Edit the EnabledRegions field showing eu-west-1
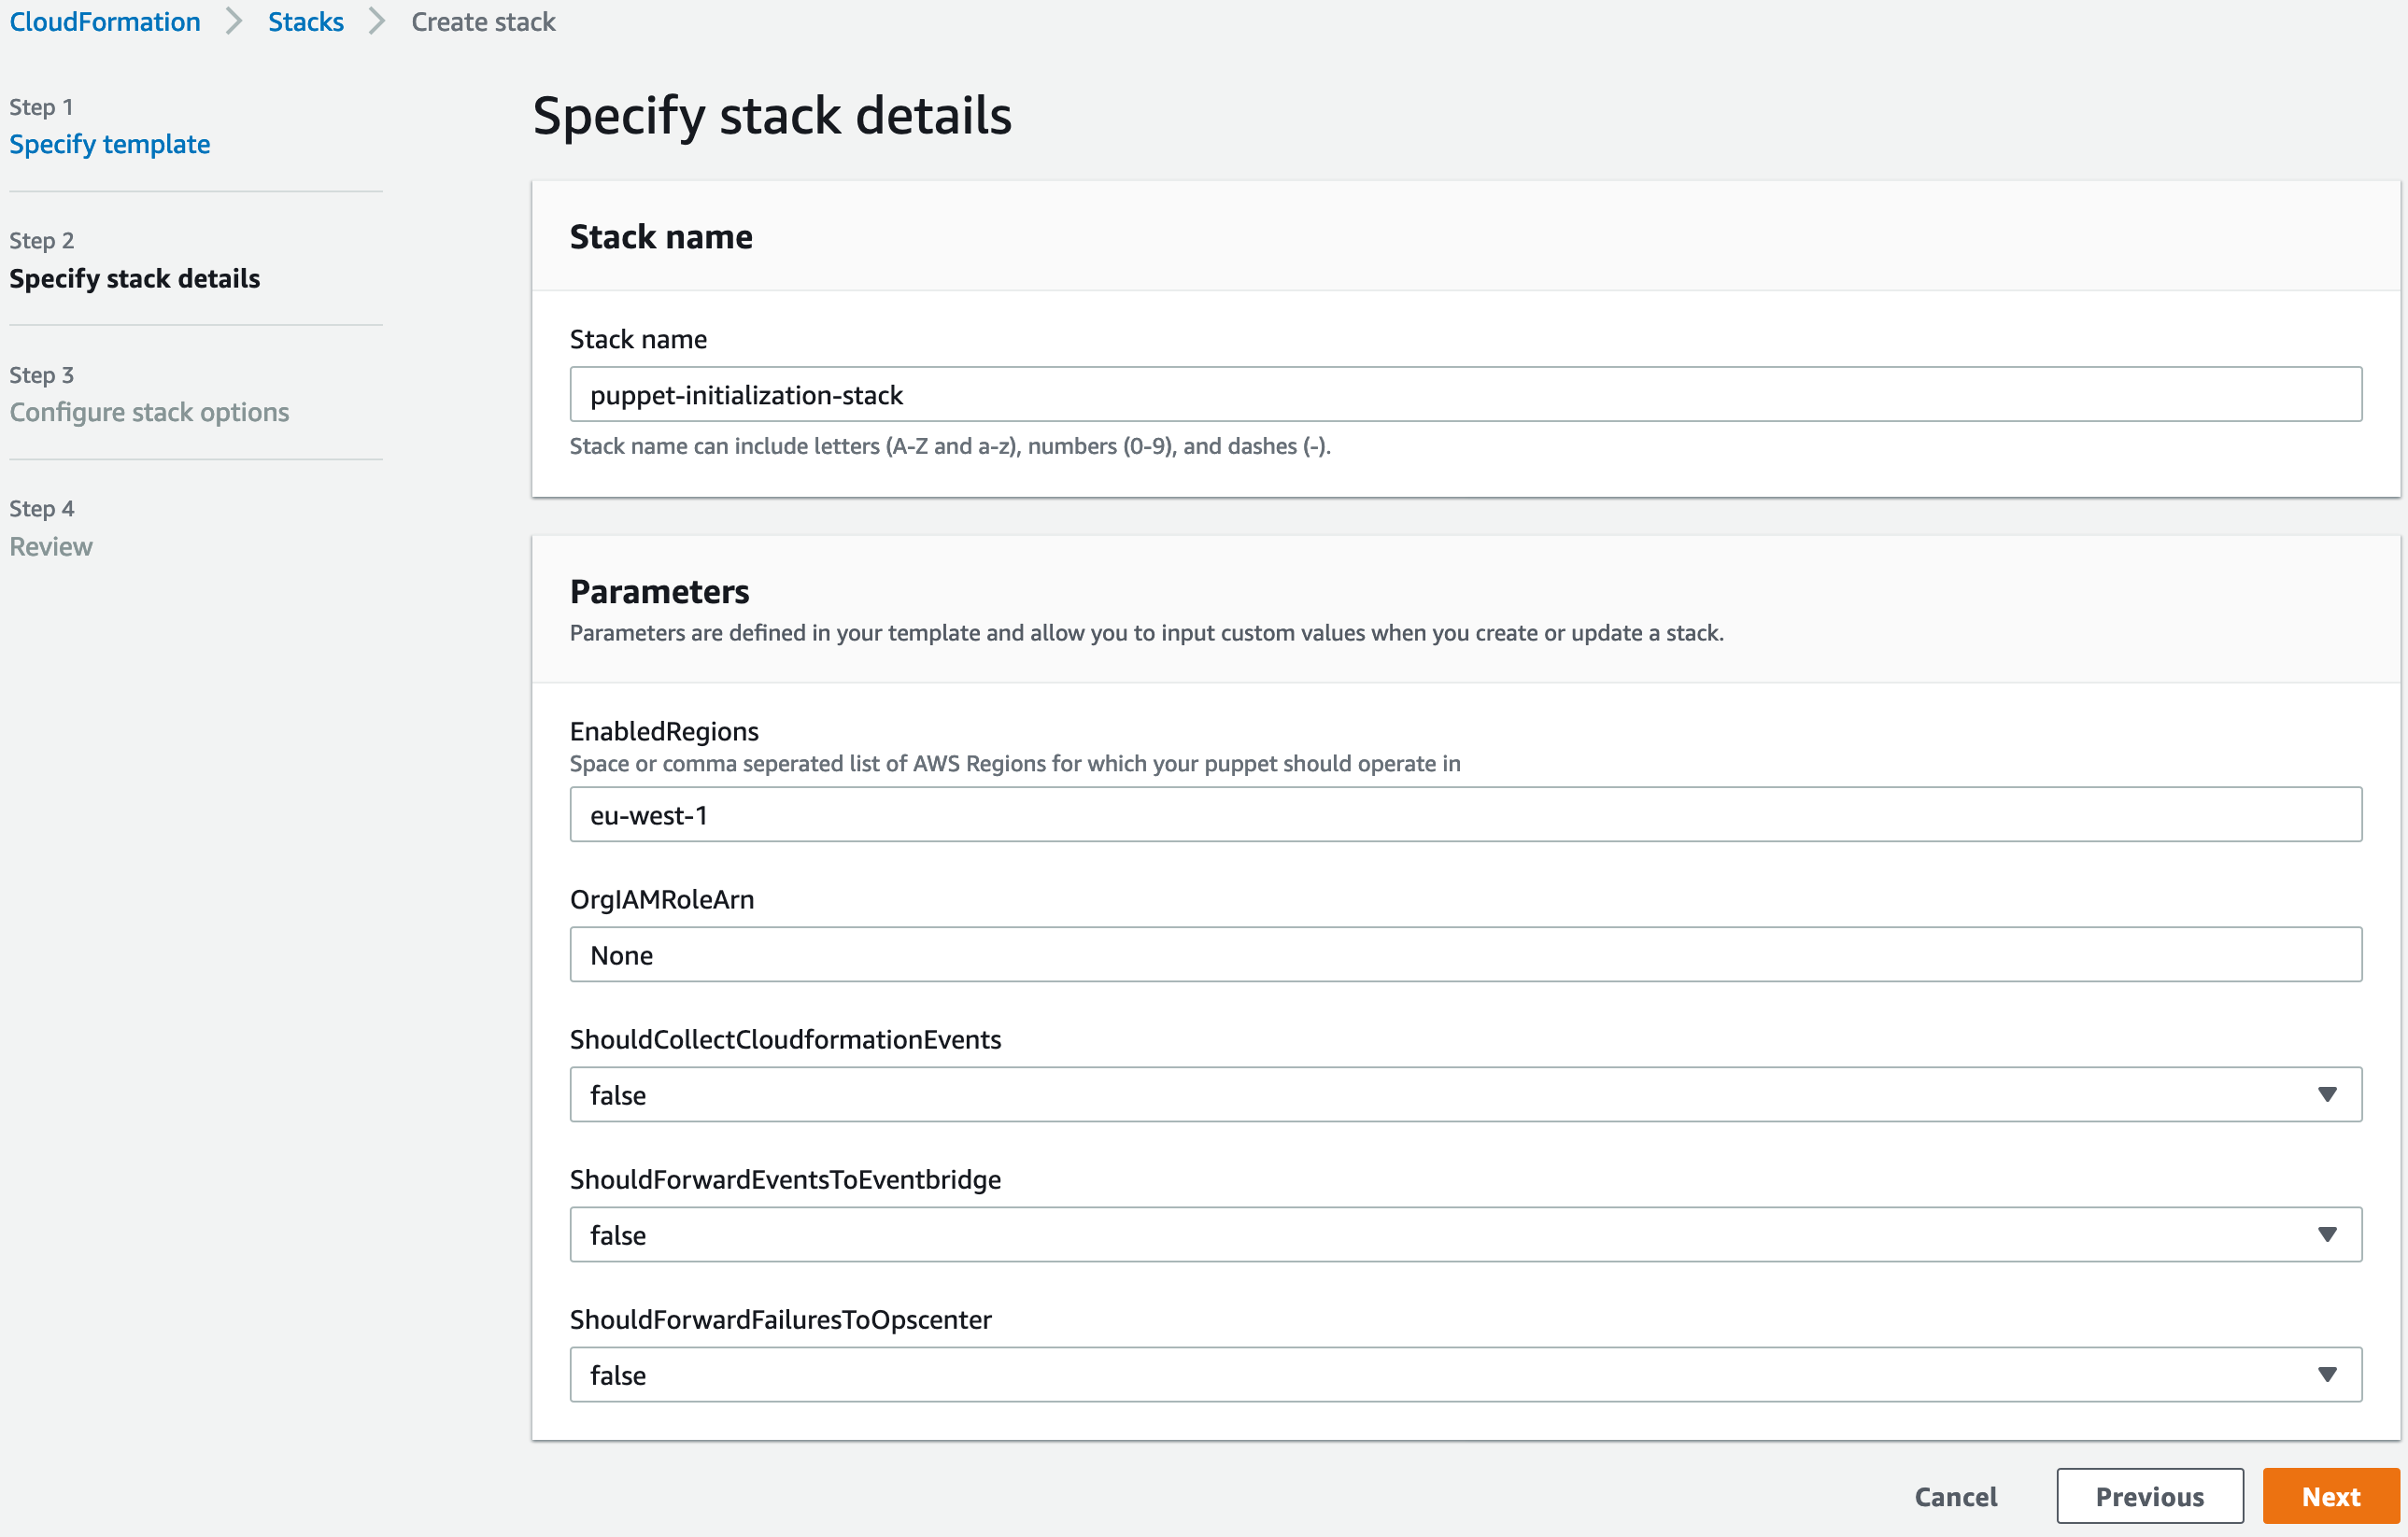Image resolution: width=2408 pixels, height=1537 pixels. [1465, 814]
